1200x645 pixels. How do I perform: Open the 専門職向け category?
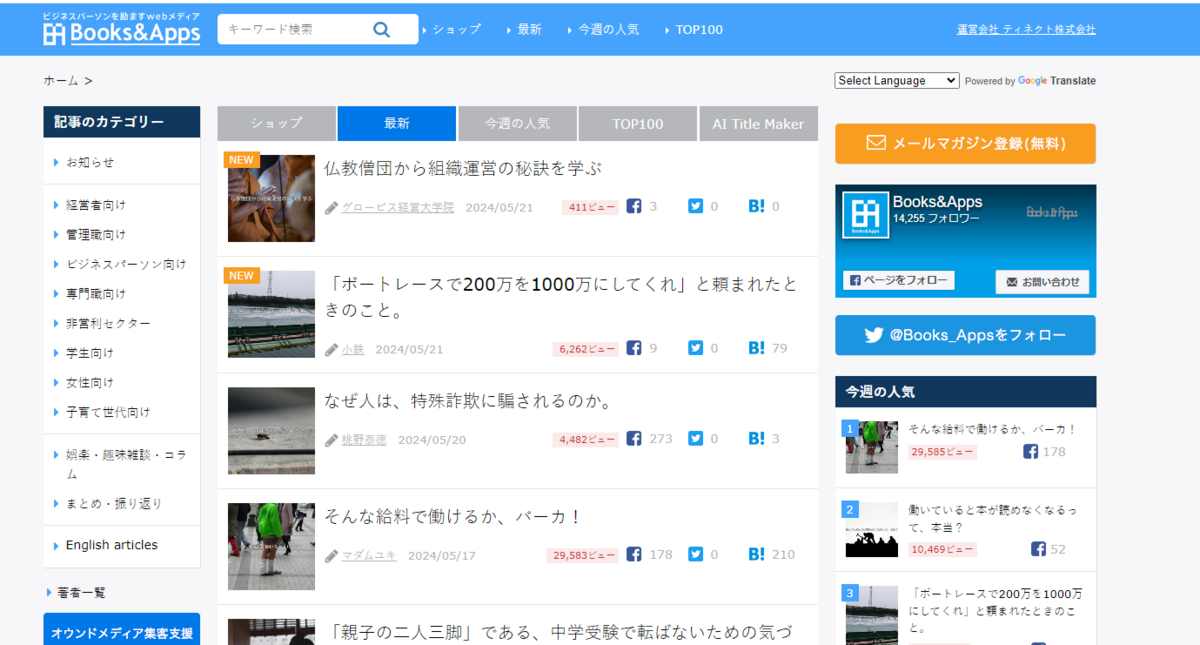[96, 294]
